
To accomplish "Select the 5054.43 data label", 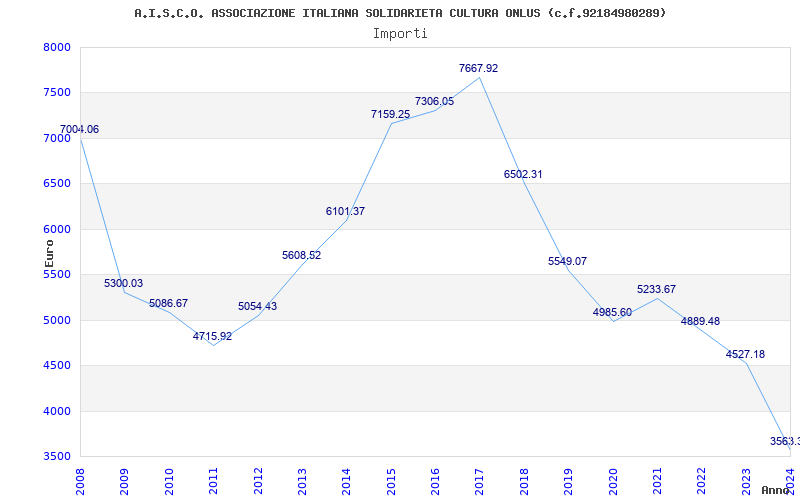I will tap(257, 307).
